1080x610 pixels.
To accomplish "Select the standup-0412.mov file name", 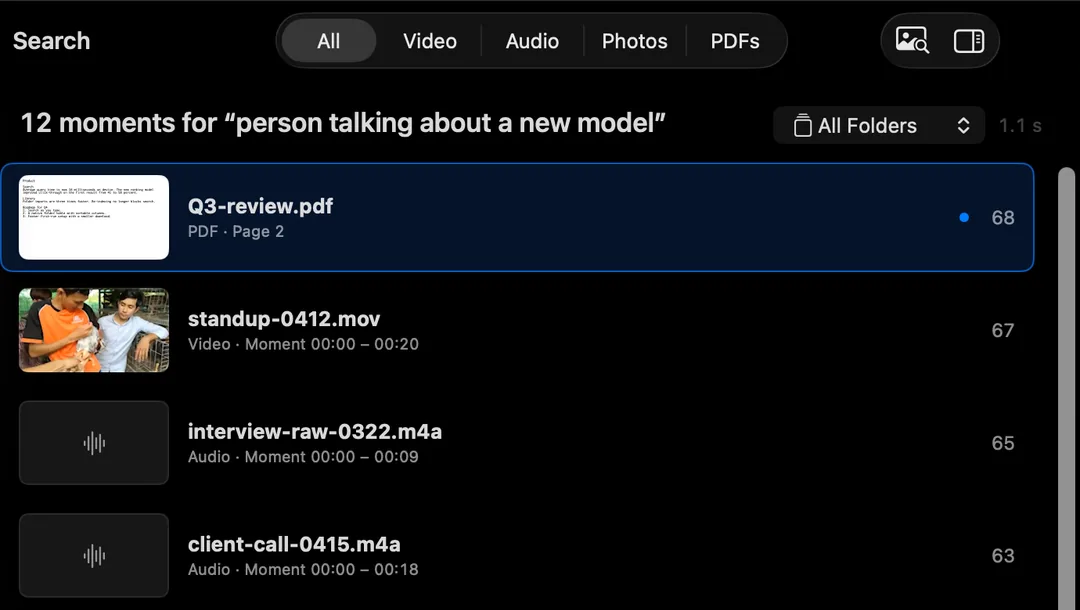I will click(284, 319).
